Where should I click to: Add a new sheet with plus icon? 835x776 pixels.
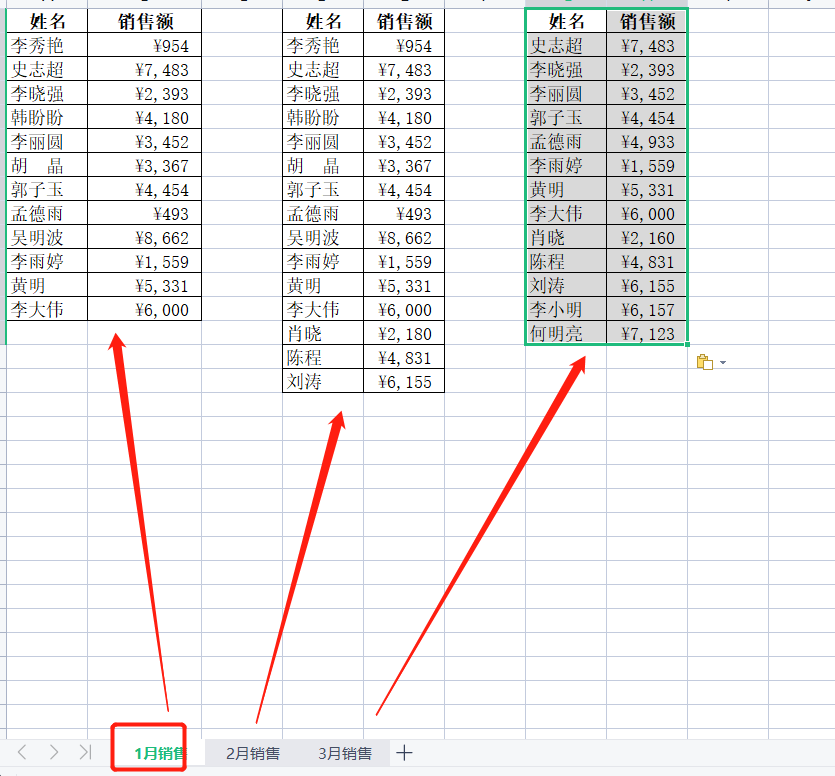pyautogui.click(x=404, y=753)
